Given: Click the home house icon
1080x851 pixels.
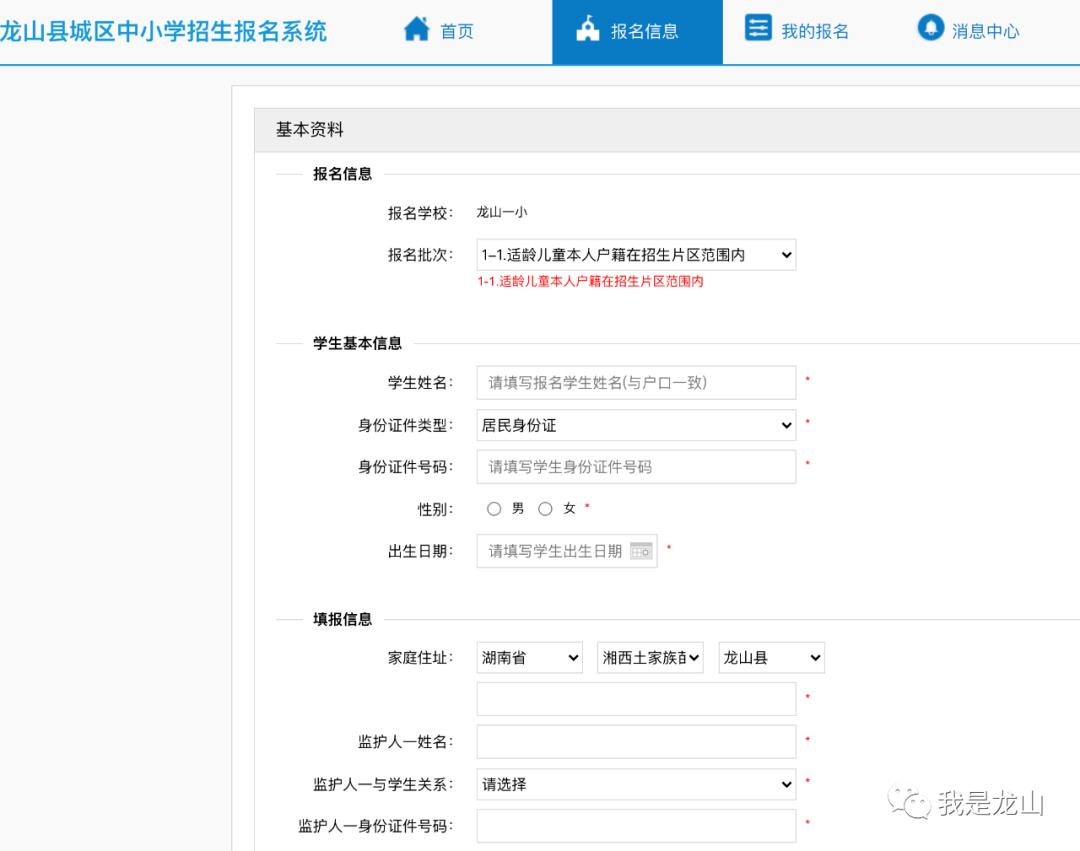Looking at the screenshot, I should coord(417,29).
